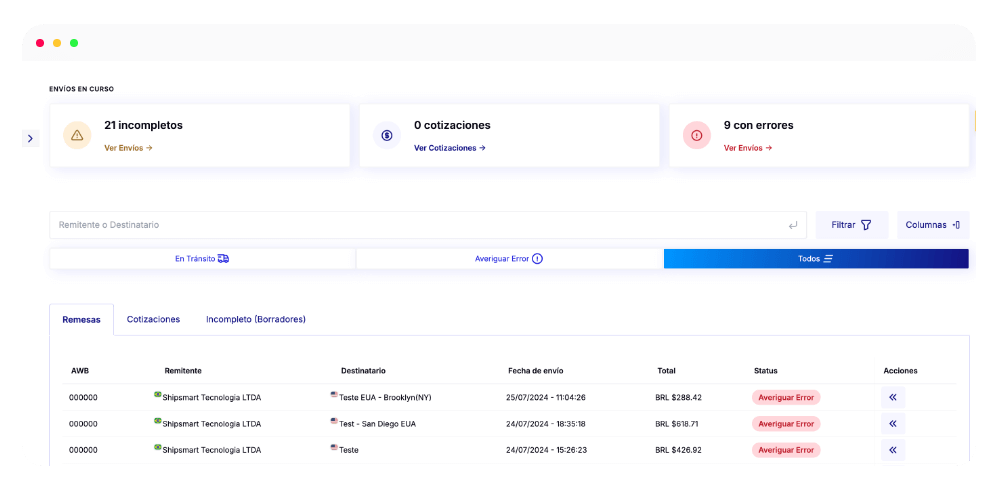
Task: Follow the Ver Cotizaciones link
Action: [449, 148]
